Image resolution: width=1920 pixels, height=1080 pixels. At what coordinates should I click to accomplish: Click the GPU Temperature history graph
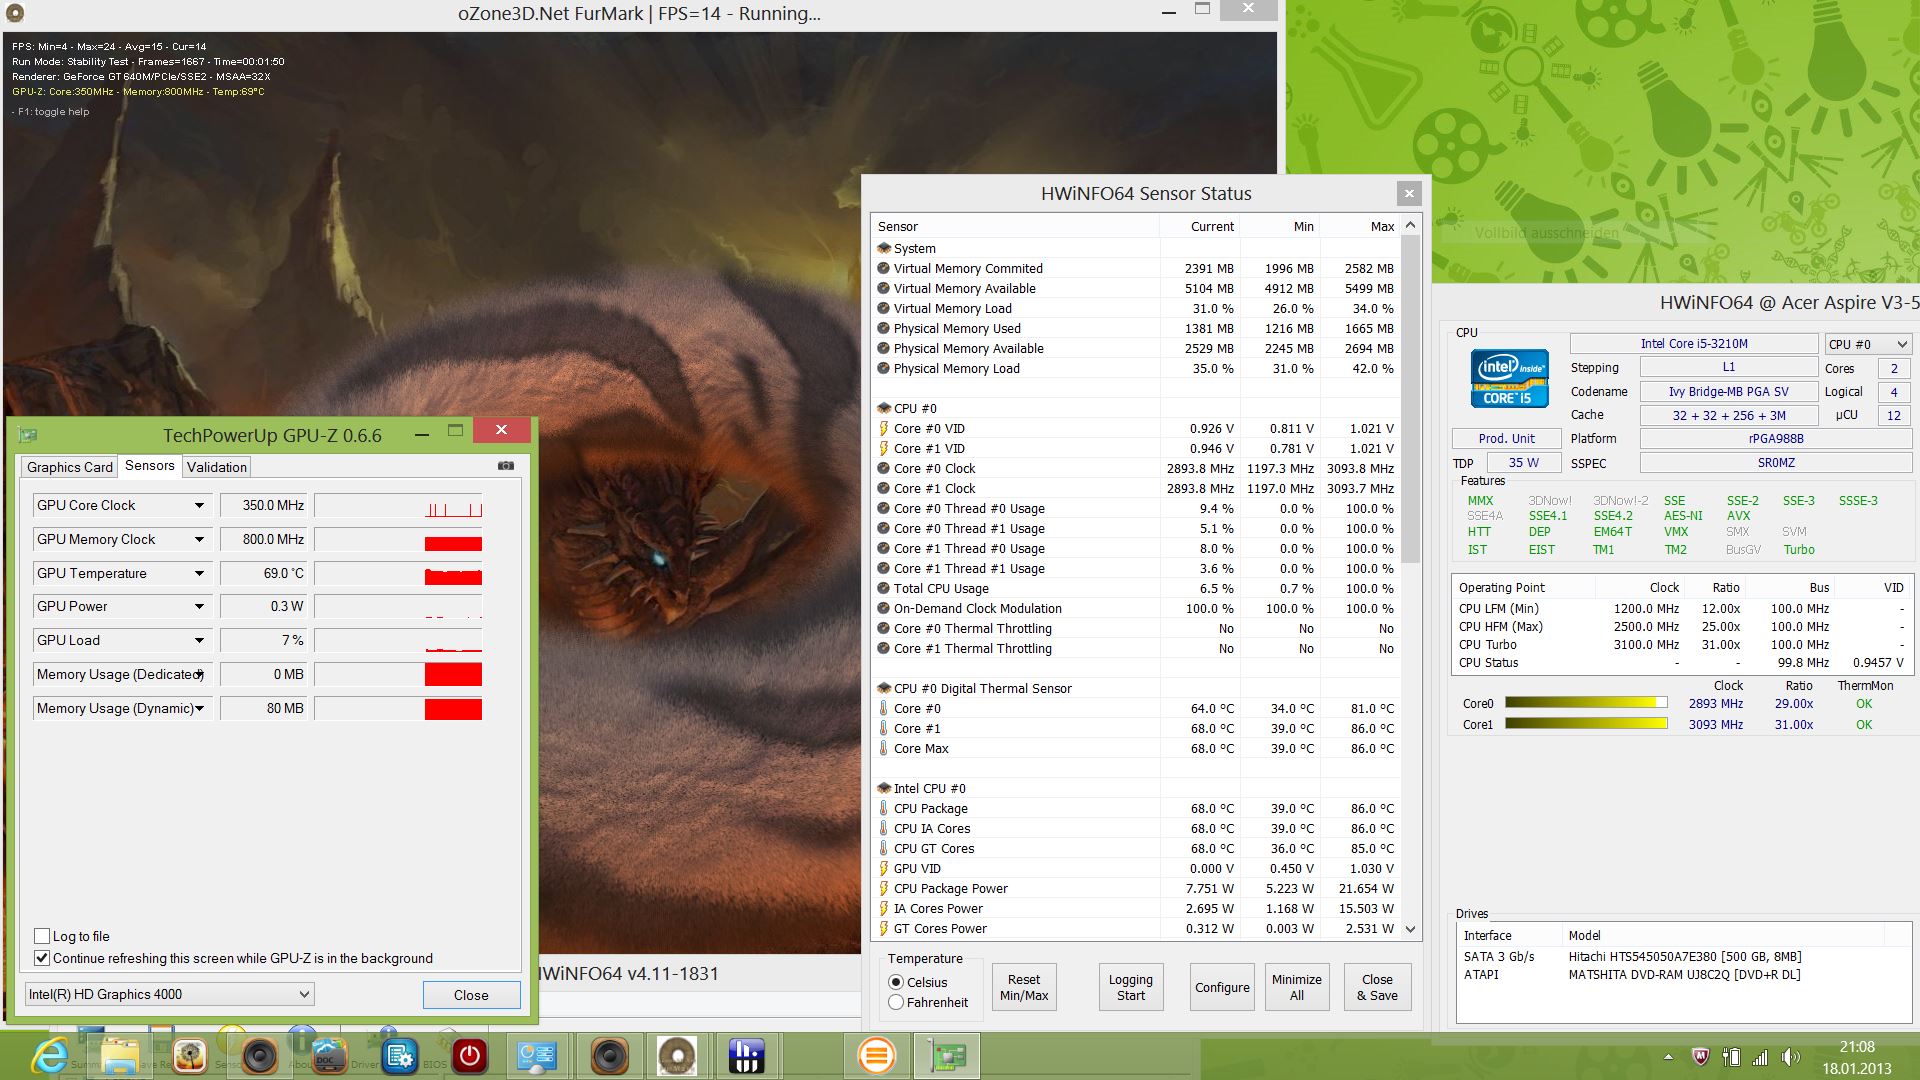click(399, 574)
